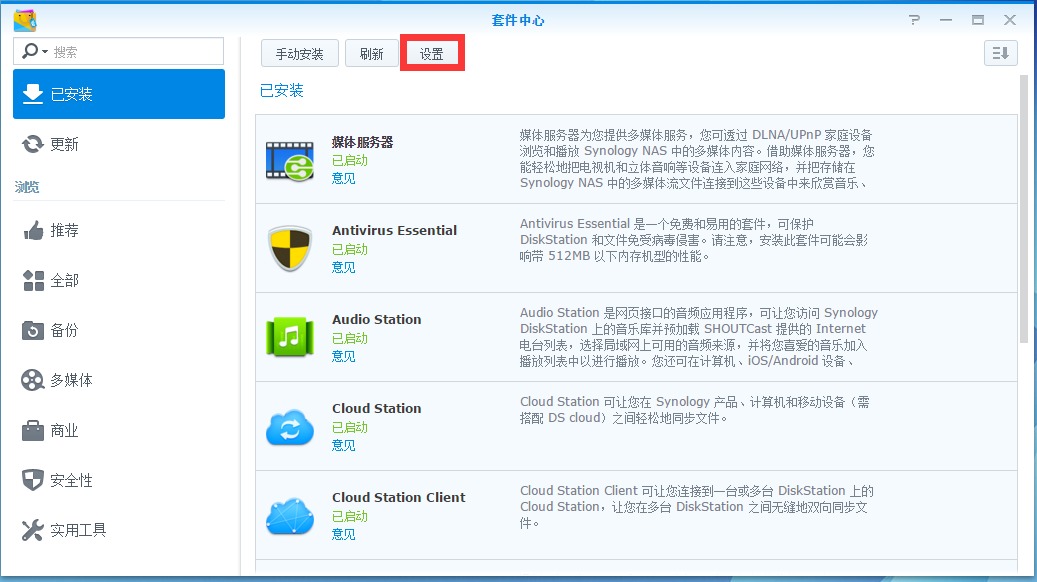1037x582 pixels.
Task: Click 已启动 status of Audio Station
Action: tap(350, 339)
